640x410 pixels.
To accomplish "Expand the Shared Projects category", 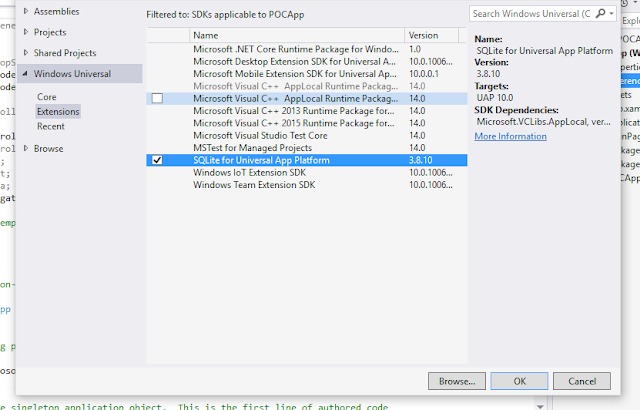I will pyautogui.click(x=26, y=53).
